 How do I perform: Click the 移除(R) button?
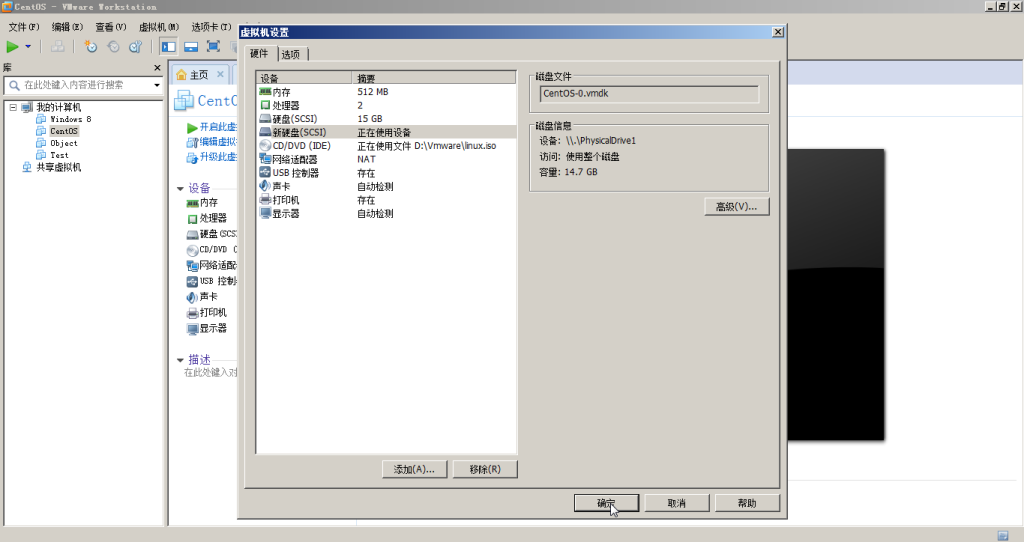(485, 469)
